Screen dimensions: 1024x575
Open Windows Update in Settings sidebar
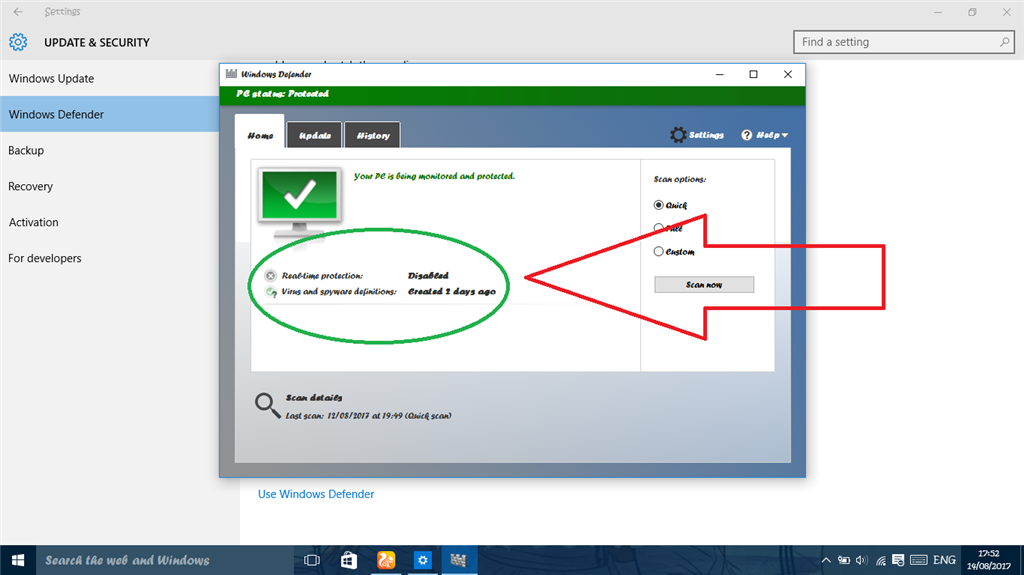click(110, 78)
